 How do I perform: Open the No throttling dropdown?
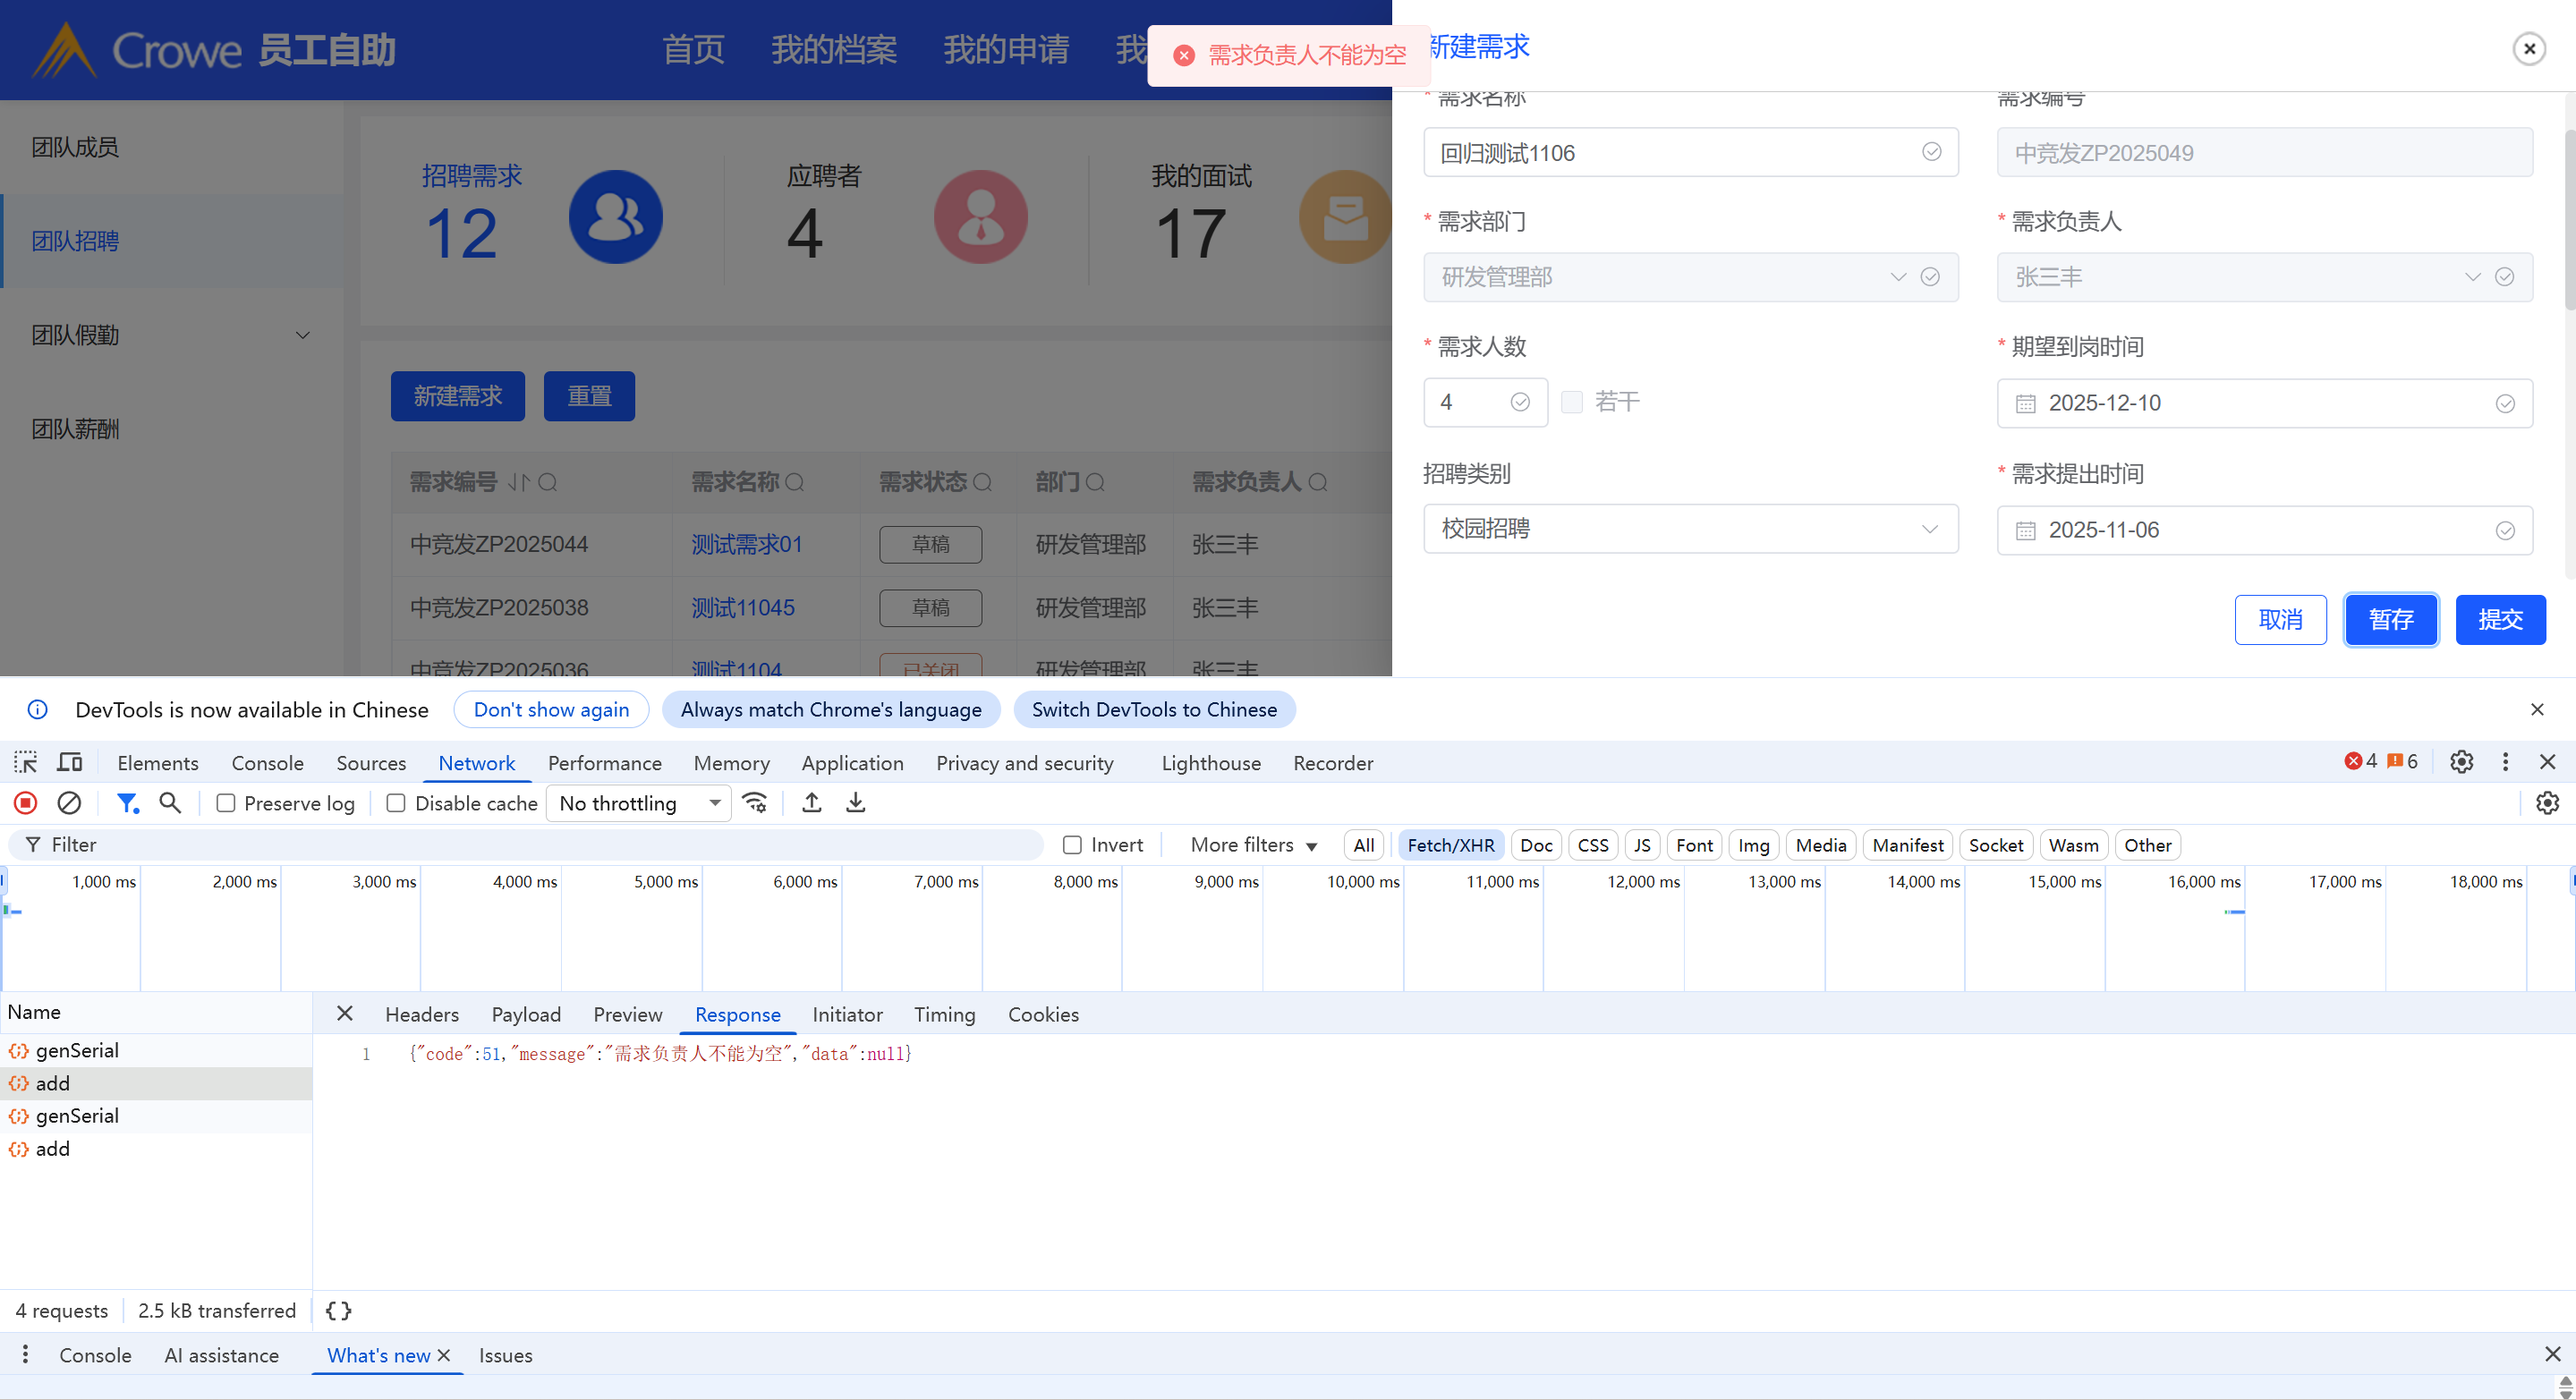pos(639,803)
